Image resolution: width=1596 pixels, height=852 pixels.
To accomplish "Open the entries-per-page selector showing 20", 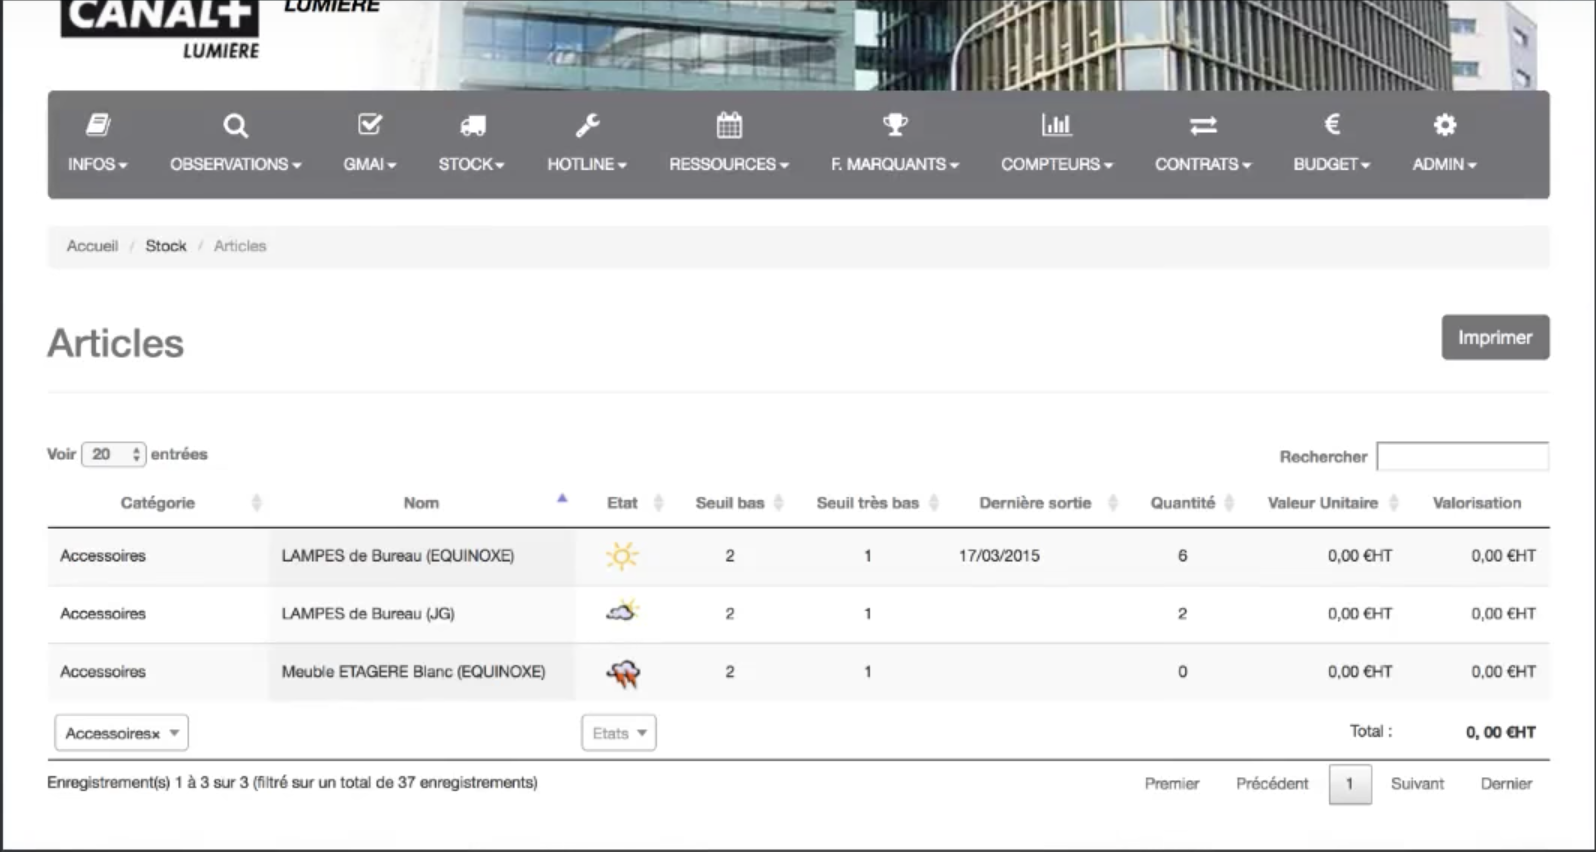I will (114, 454).
